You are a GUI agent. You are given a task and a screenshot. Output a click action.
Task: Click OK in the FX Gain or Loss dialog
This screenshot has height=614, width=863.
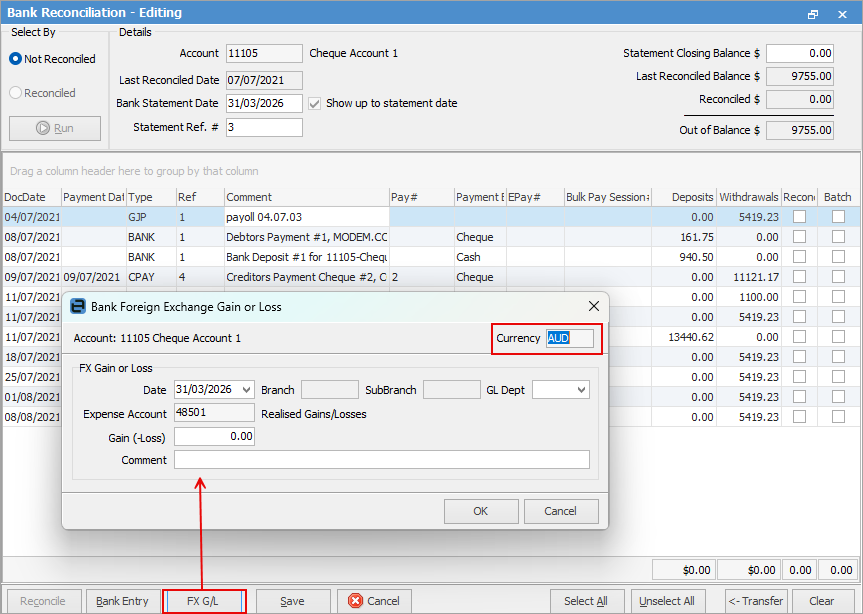click(x=481, y=511)
